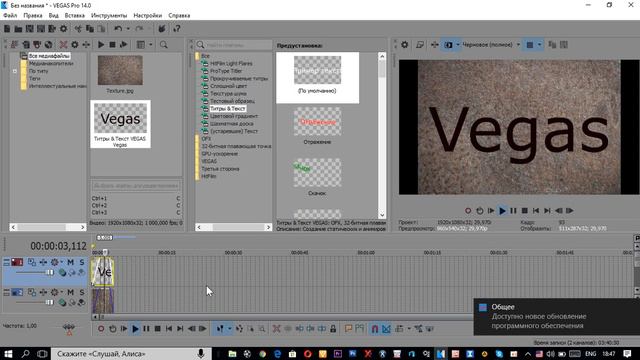Click the What's This help icon
The height and width of the screenshot is (360, 640).
coord(177,29)
